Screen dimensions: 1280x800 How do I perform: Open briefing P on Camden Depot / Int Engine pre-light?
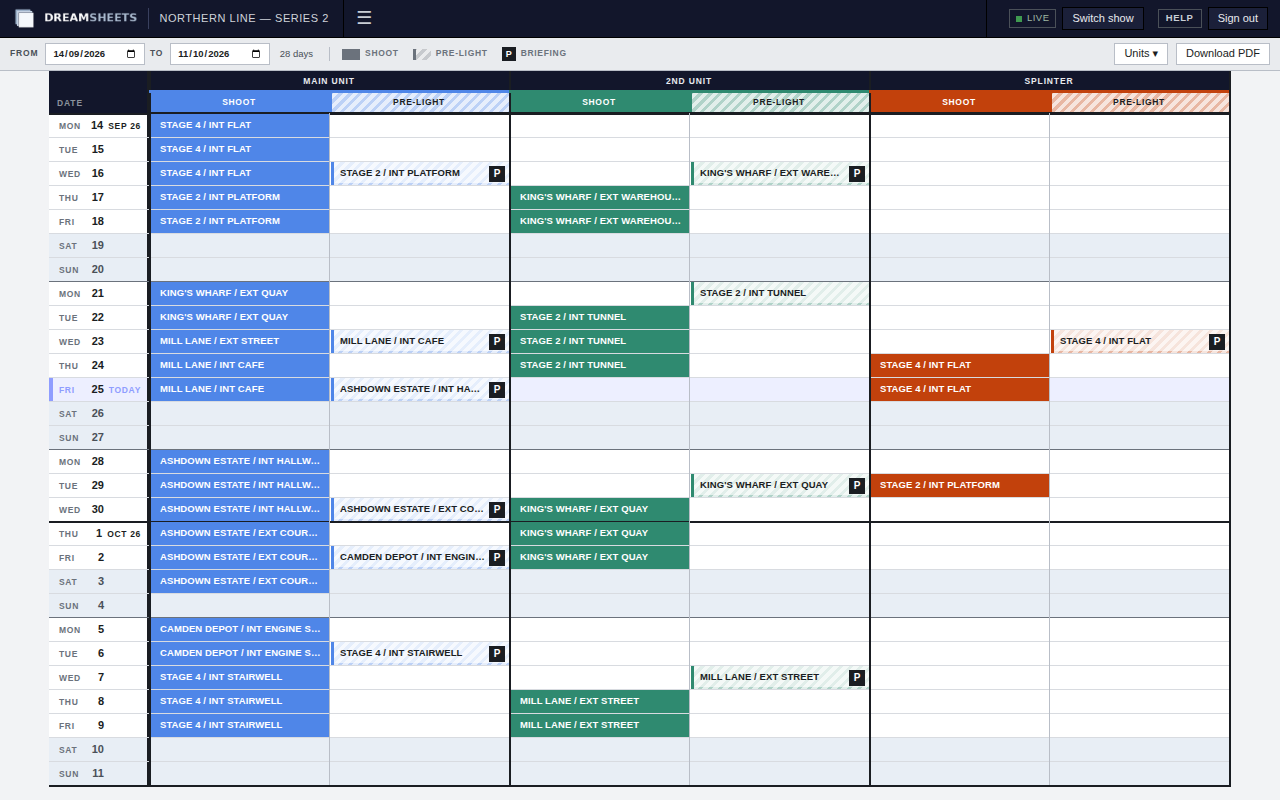[x=497, y=558]
